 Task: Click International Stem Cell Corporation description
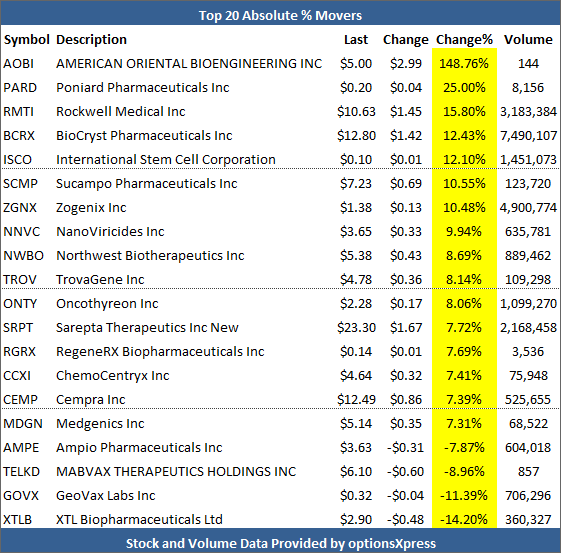pos(166,160)
